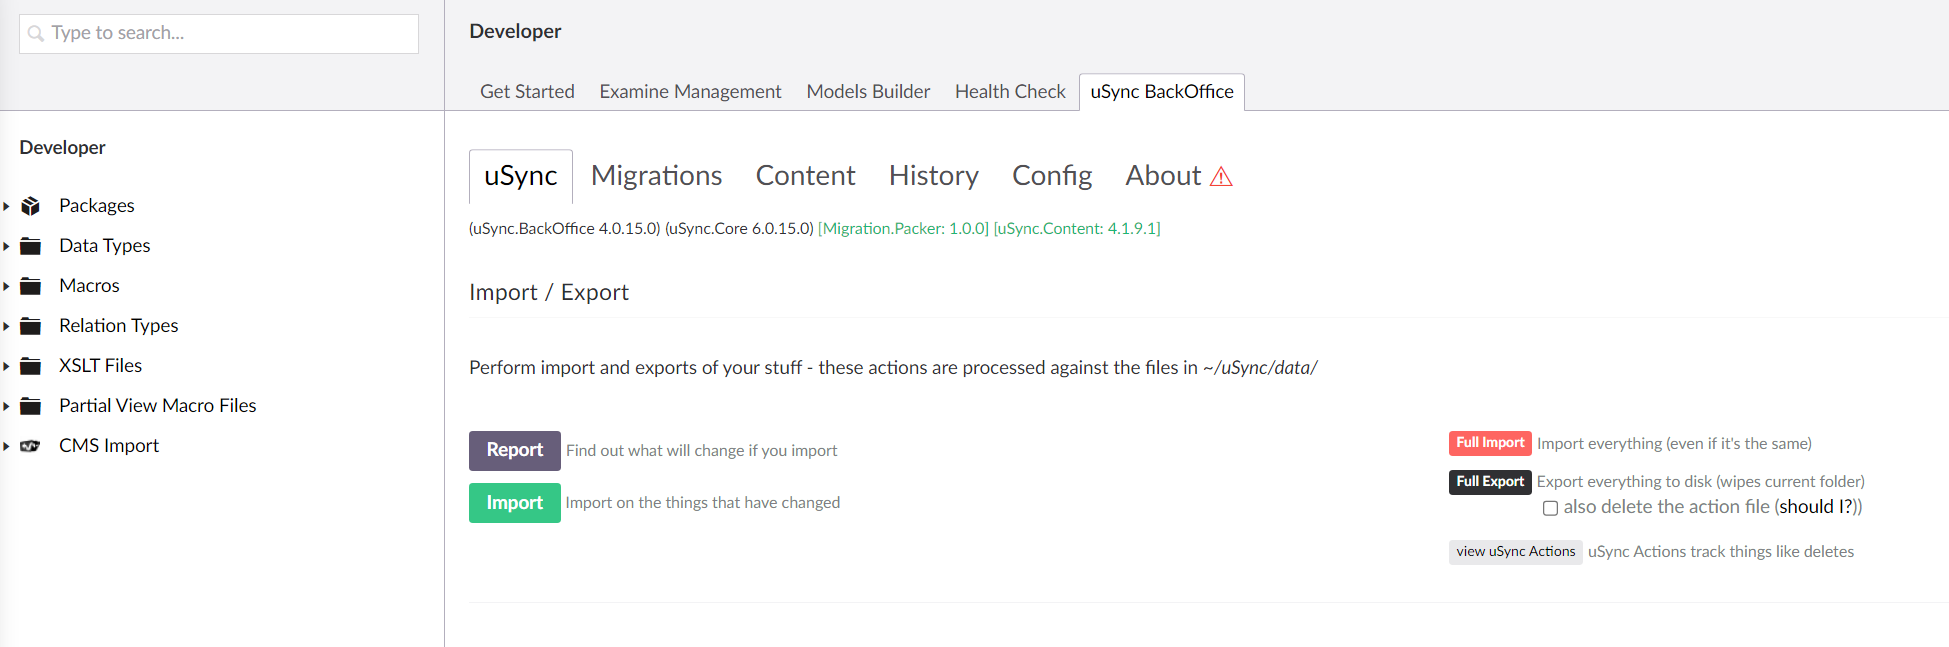
Task: Click view uSync Actions button
Action: (1516, 552)
